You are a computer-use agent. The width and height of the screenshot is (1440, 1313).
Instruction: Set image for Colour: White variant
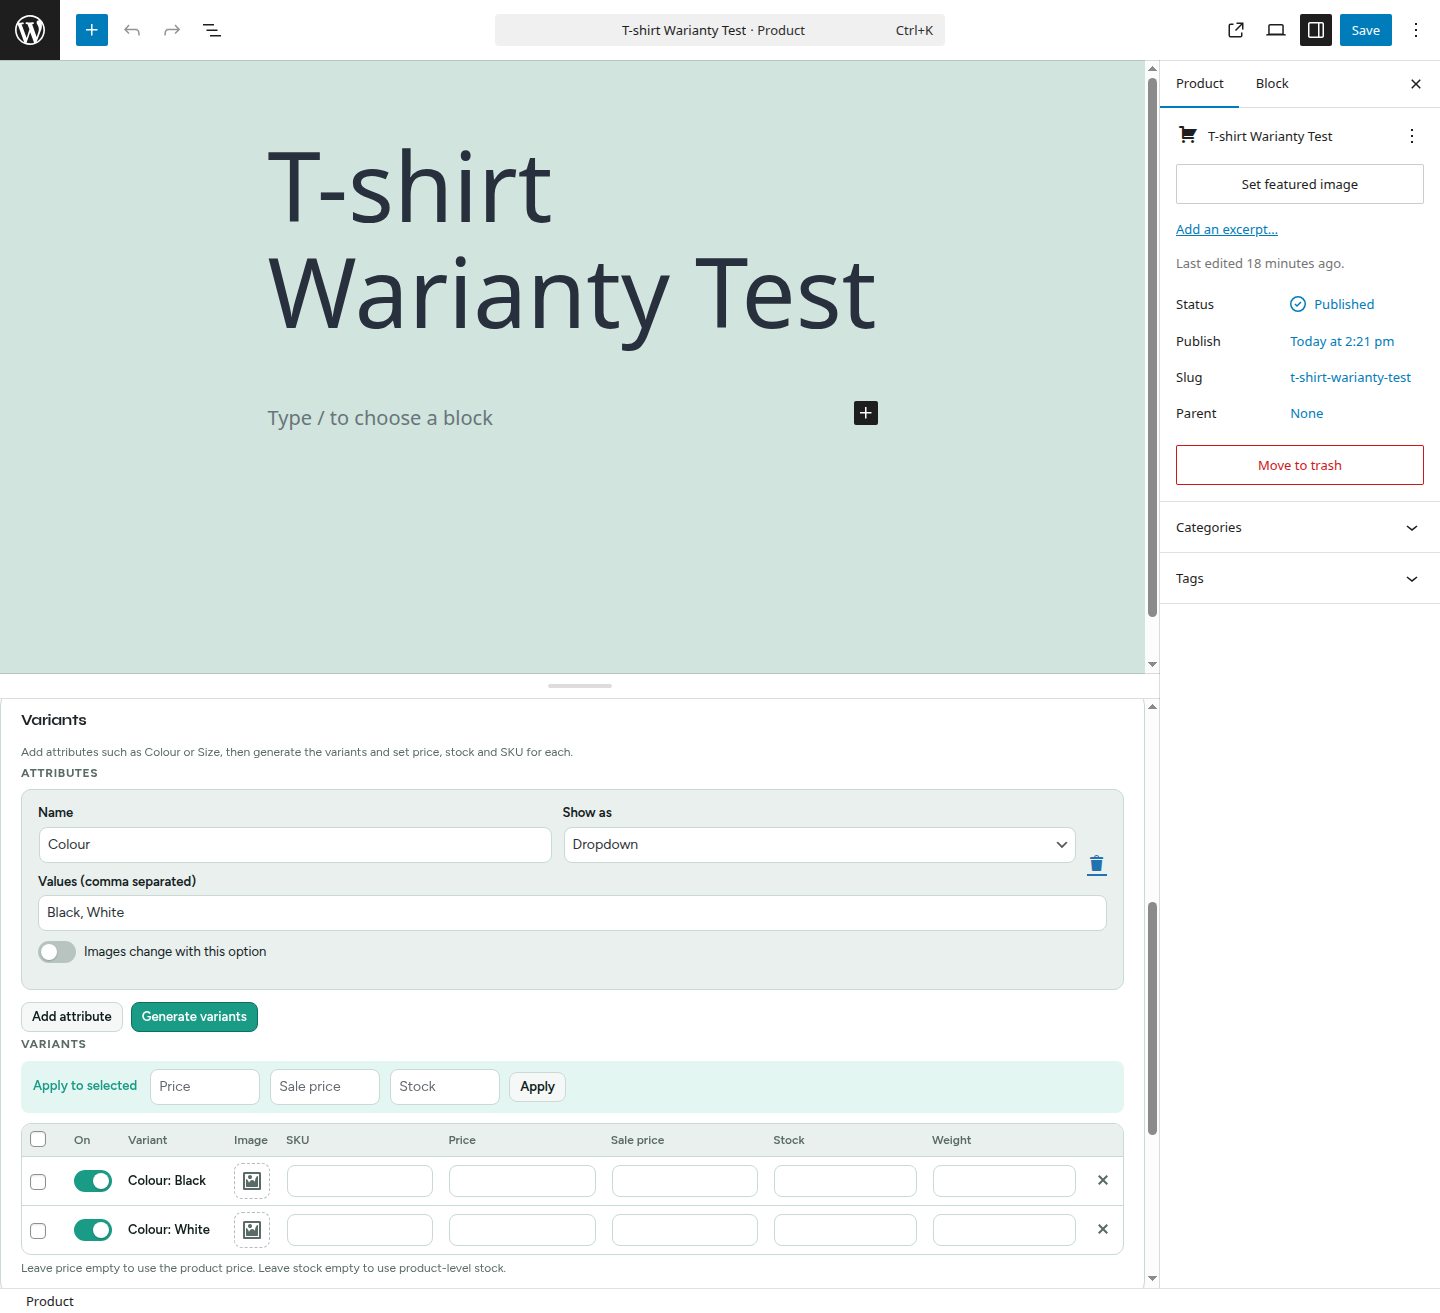252,1230
